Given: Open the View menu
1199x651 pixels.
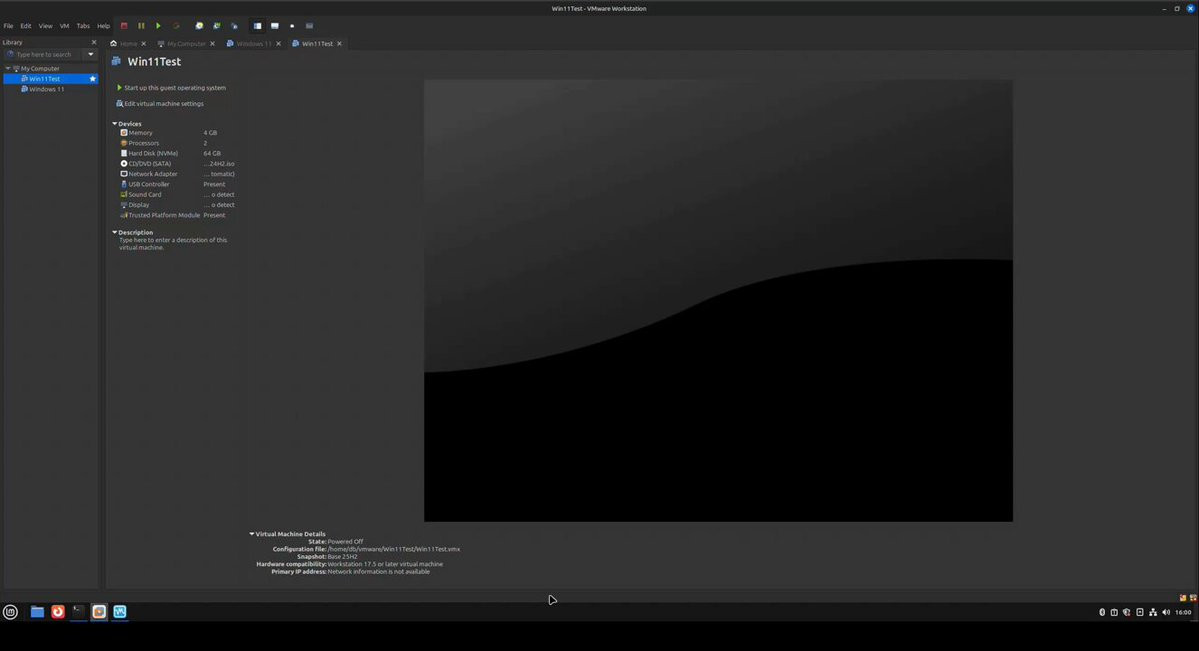Looking at the screenshot, I should [46, 26].
